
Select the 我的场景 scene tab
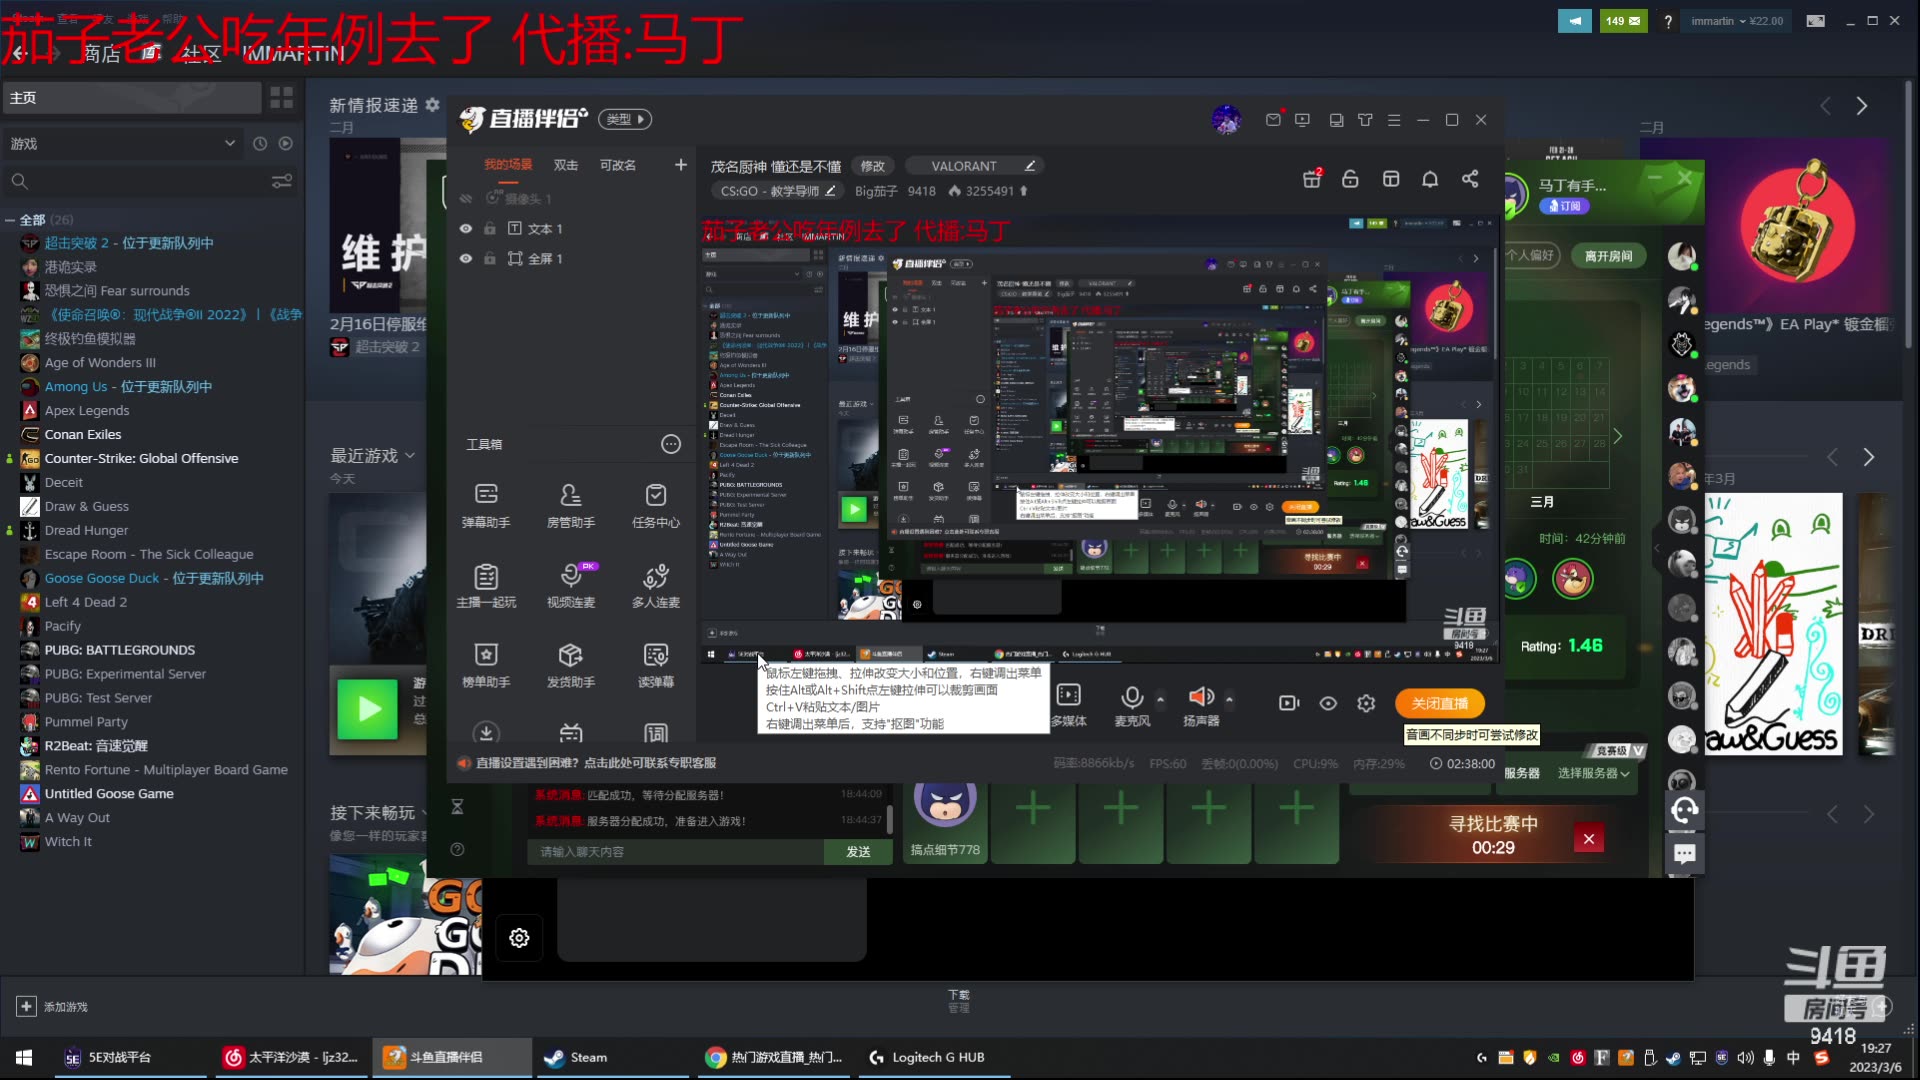pos(508,165)
